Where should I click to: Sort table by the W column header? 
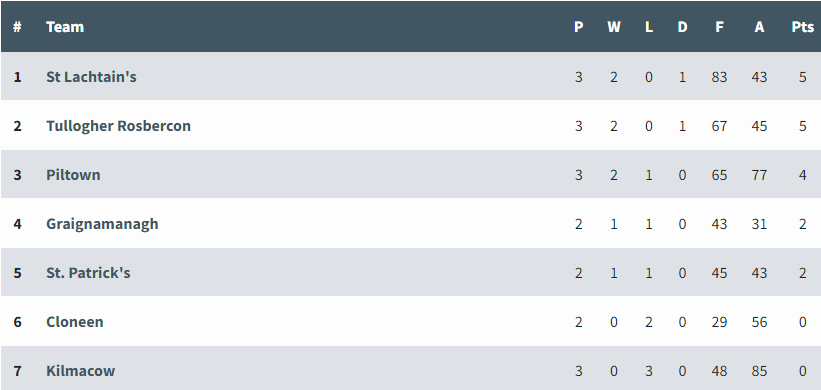coord(614,27)
